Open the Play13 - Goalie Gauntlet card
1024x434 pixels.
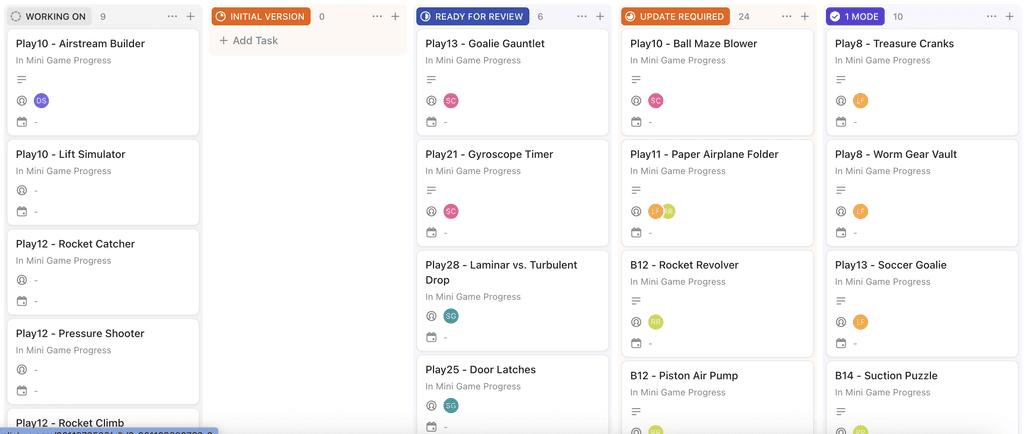[x=513, y=82]
